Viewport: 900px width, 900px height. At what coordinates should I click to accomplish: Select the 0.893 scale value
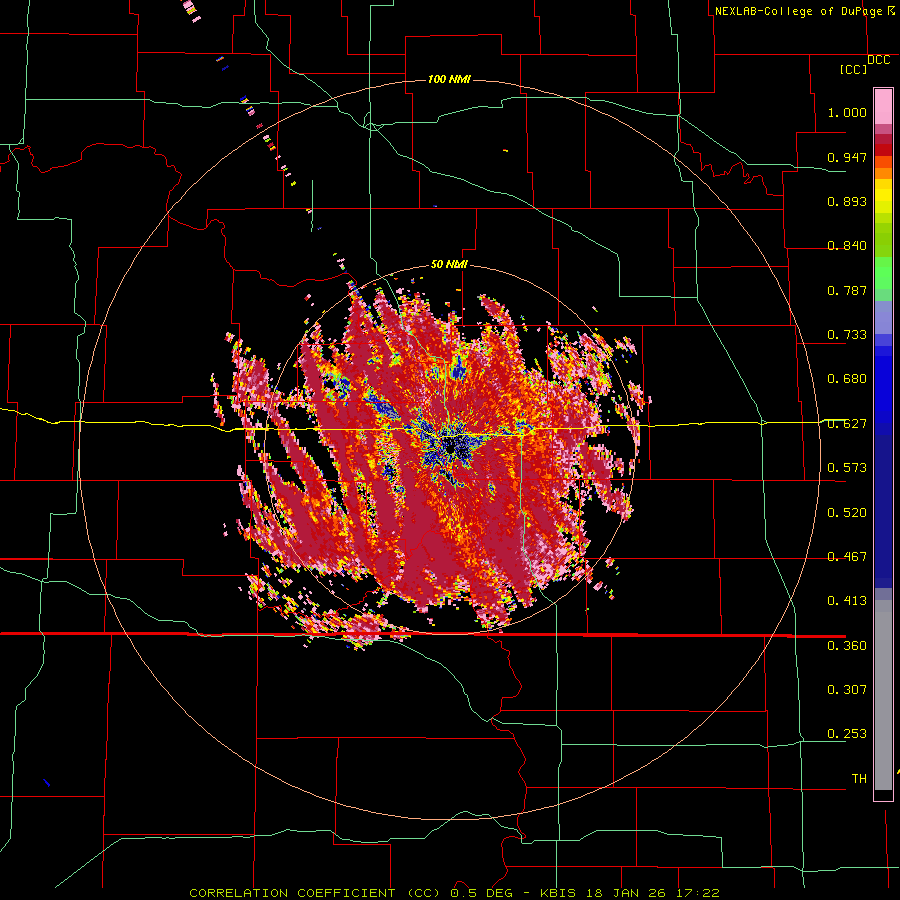[x=847, y=201]
